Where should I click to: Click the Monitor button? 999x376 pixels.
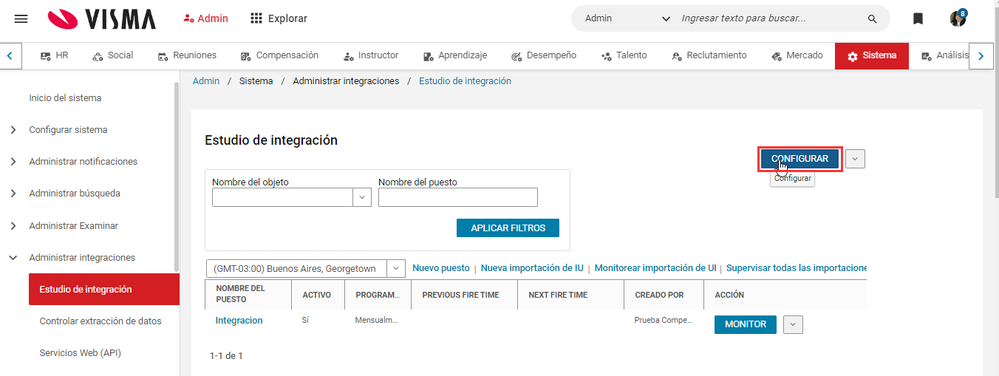coord(745,324)
